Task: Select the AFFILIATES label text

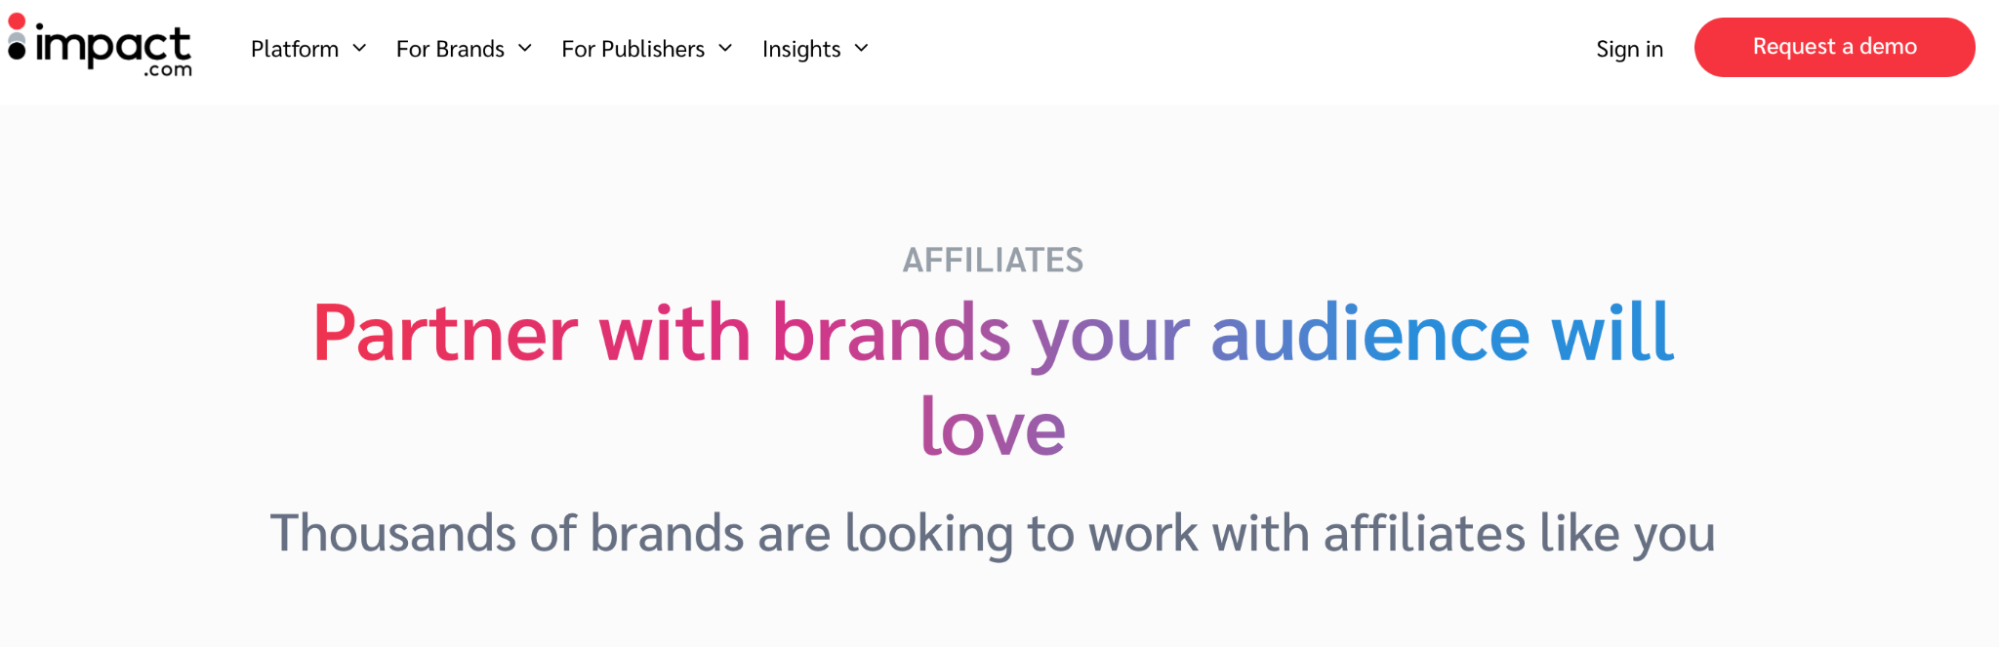Action: (993, 260)
